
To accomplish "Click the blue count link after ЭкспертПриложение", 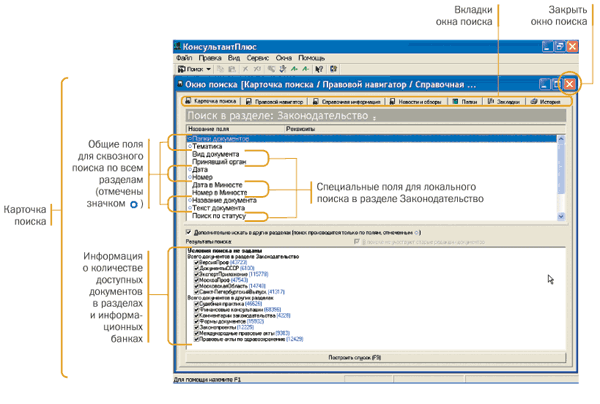I will 259,274.
